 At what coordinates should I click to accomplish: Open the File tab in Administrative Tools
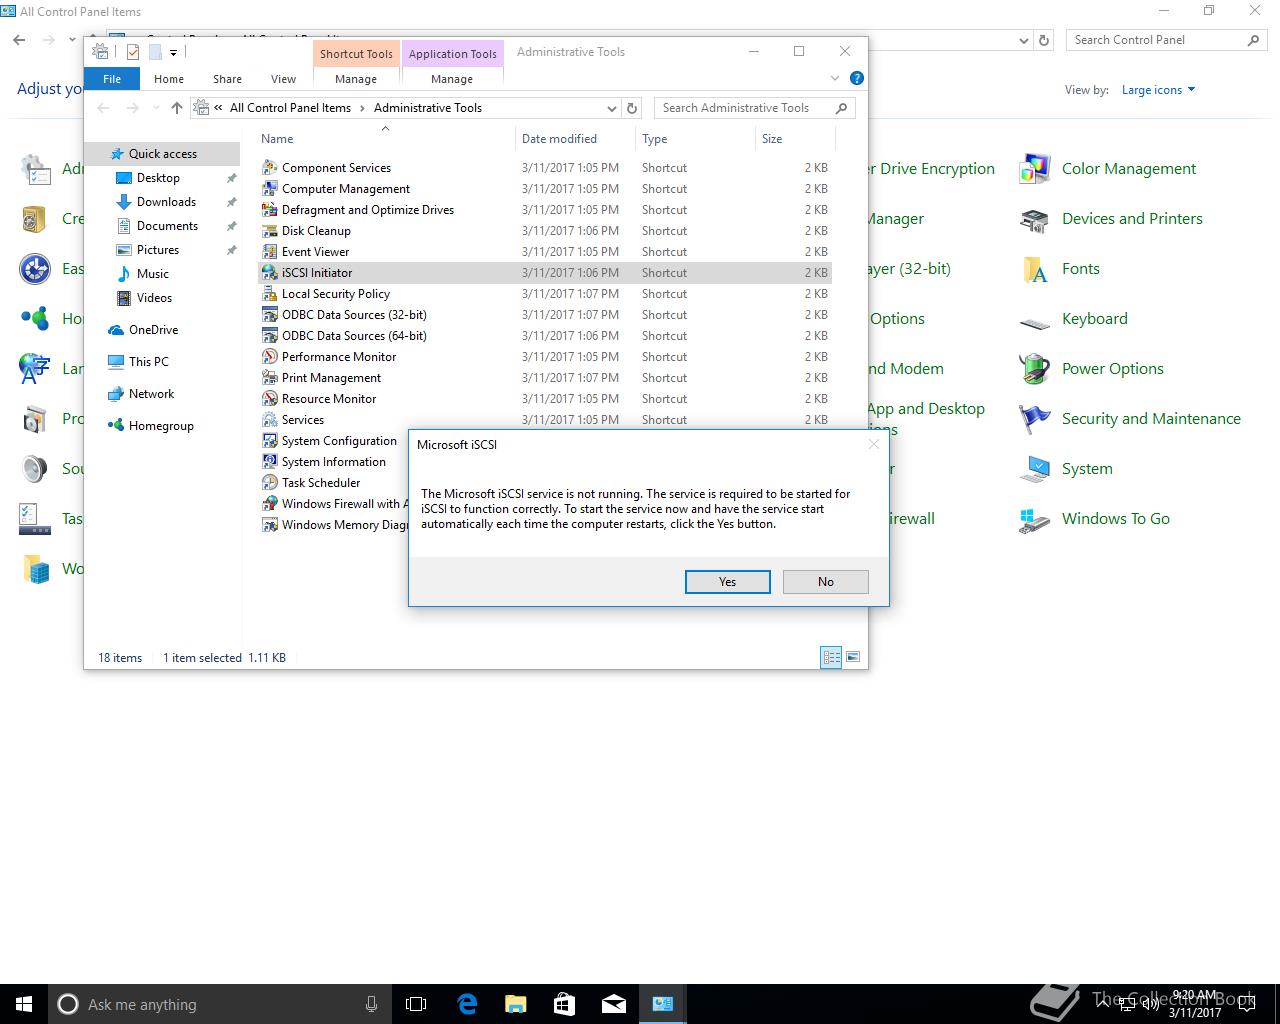(x=112, y=79)
